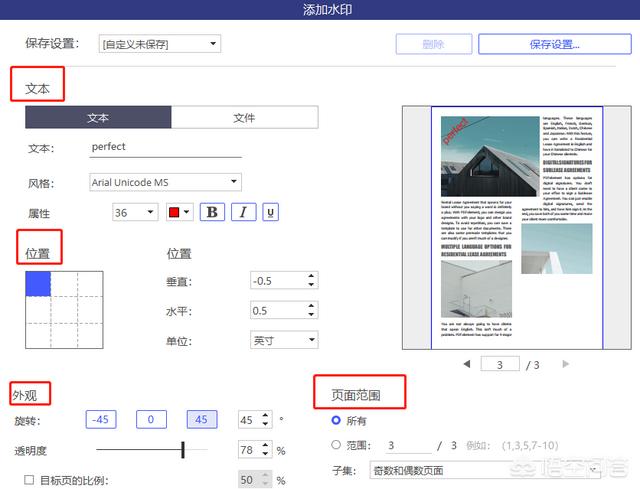Switch to the 文件 tab
This screenshot has width=640, height=489.
(244, 118)
